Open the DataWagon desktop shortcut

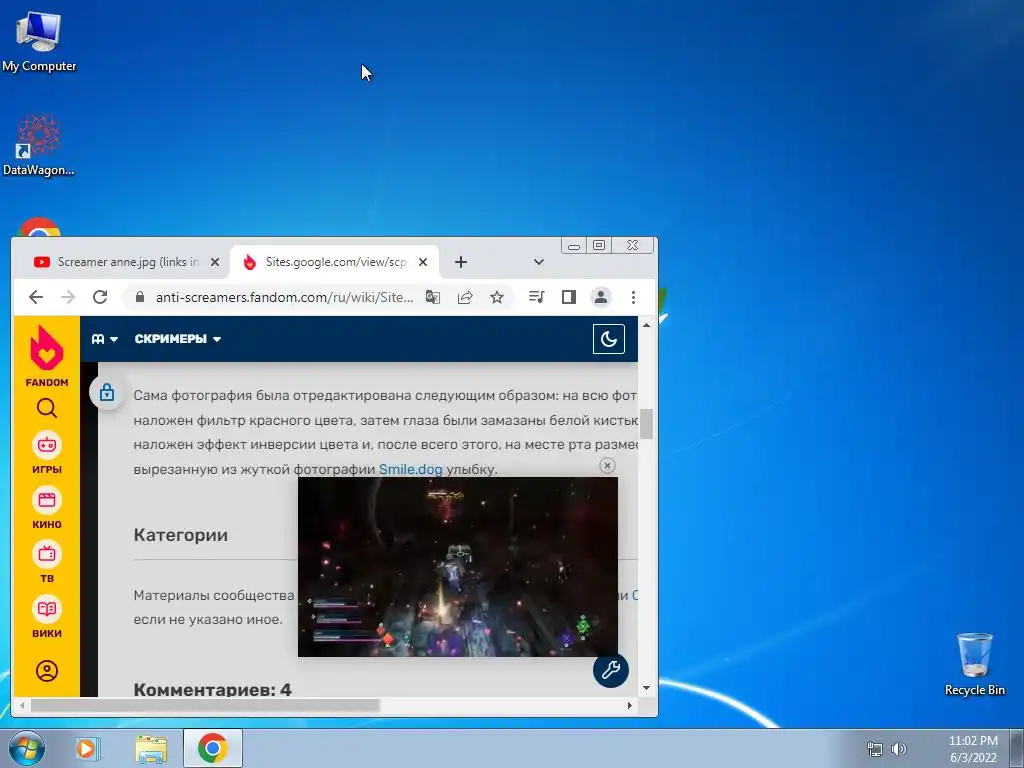[x=39, y=146]
